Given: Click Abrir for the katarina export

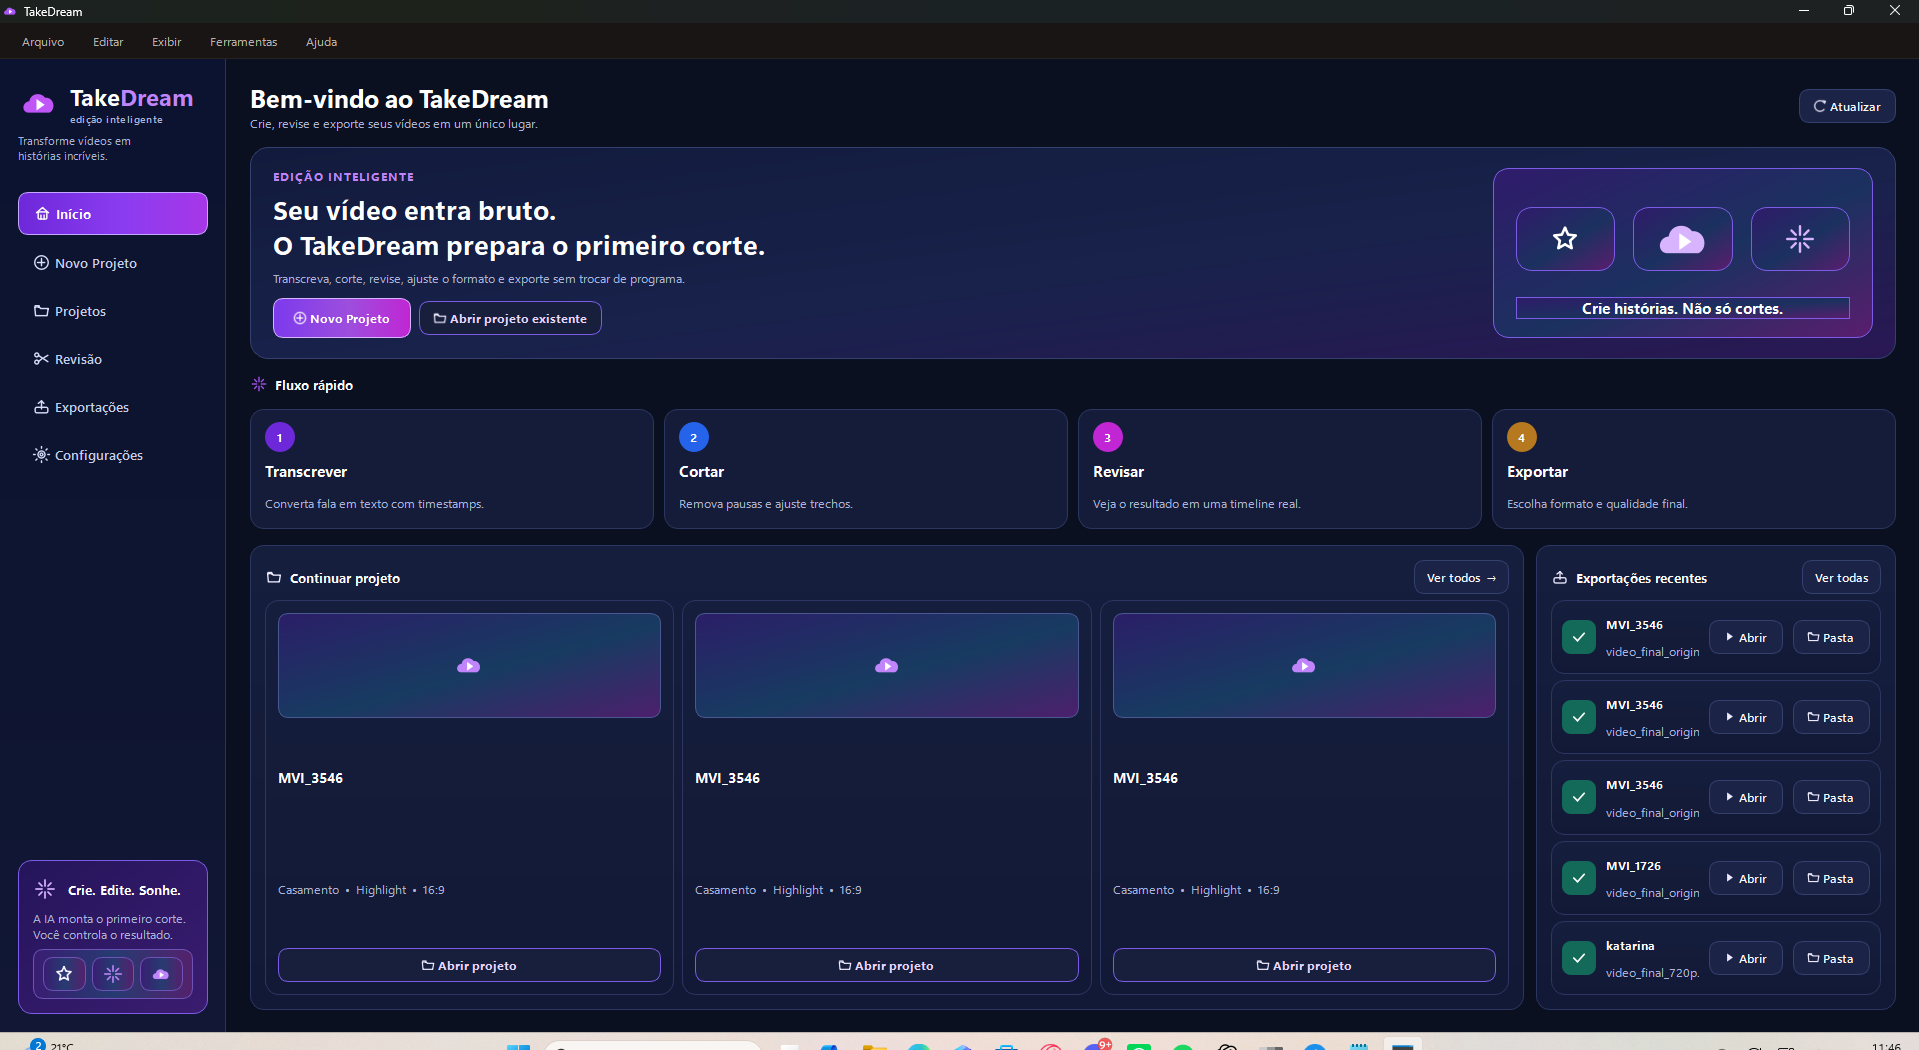Looking at the screenshot, I should click(x=1746, y=958).
